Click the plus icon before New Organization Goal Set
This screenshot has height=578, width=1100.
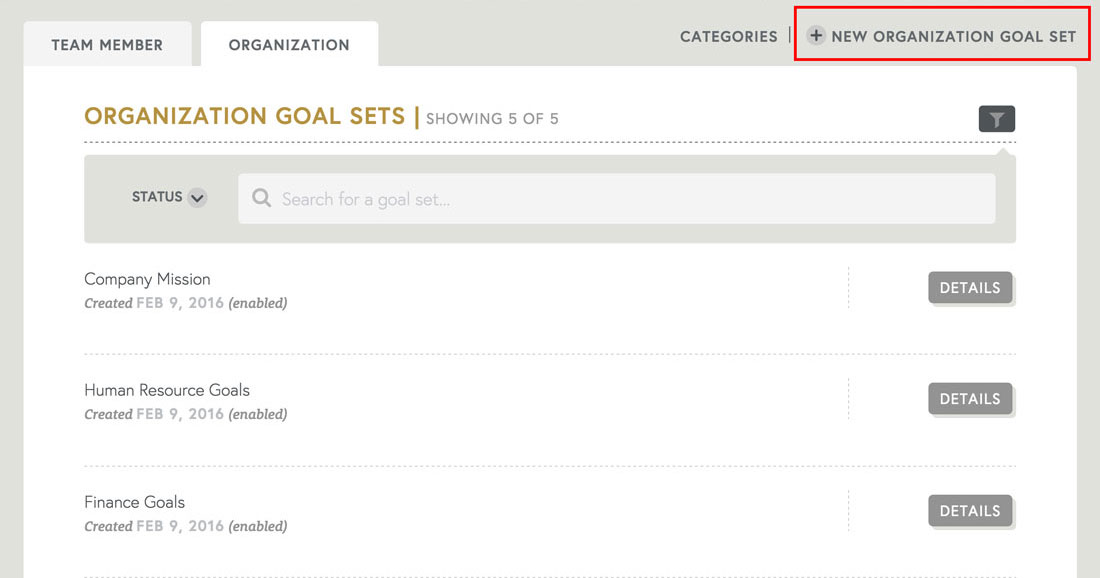(x=816, y=35)
